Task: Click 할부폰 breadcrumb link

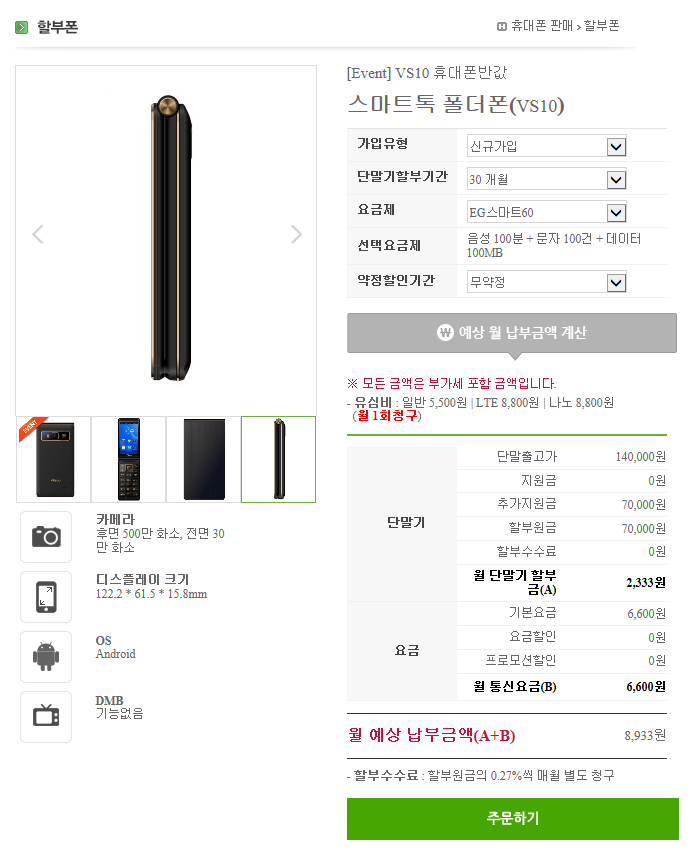Action: [601, 26]
